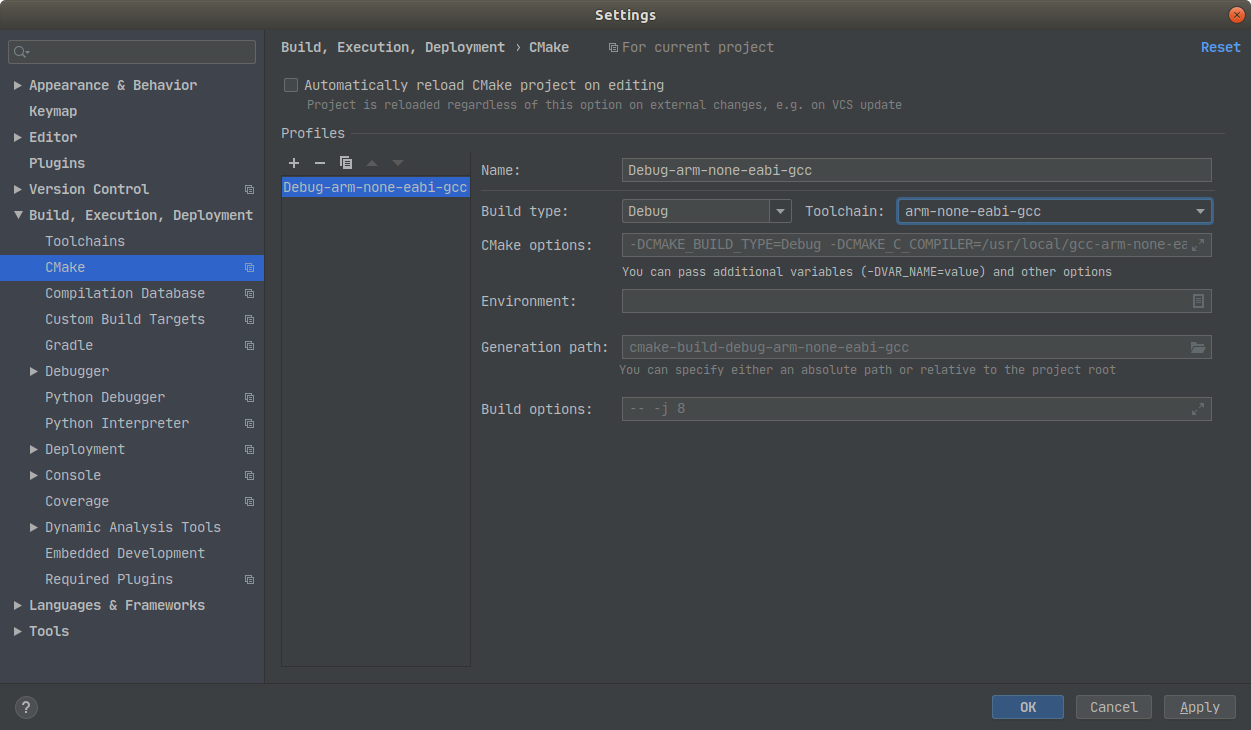
Task: Click project-level icon beside Deployment
Action: [249, 450]
